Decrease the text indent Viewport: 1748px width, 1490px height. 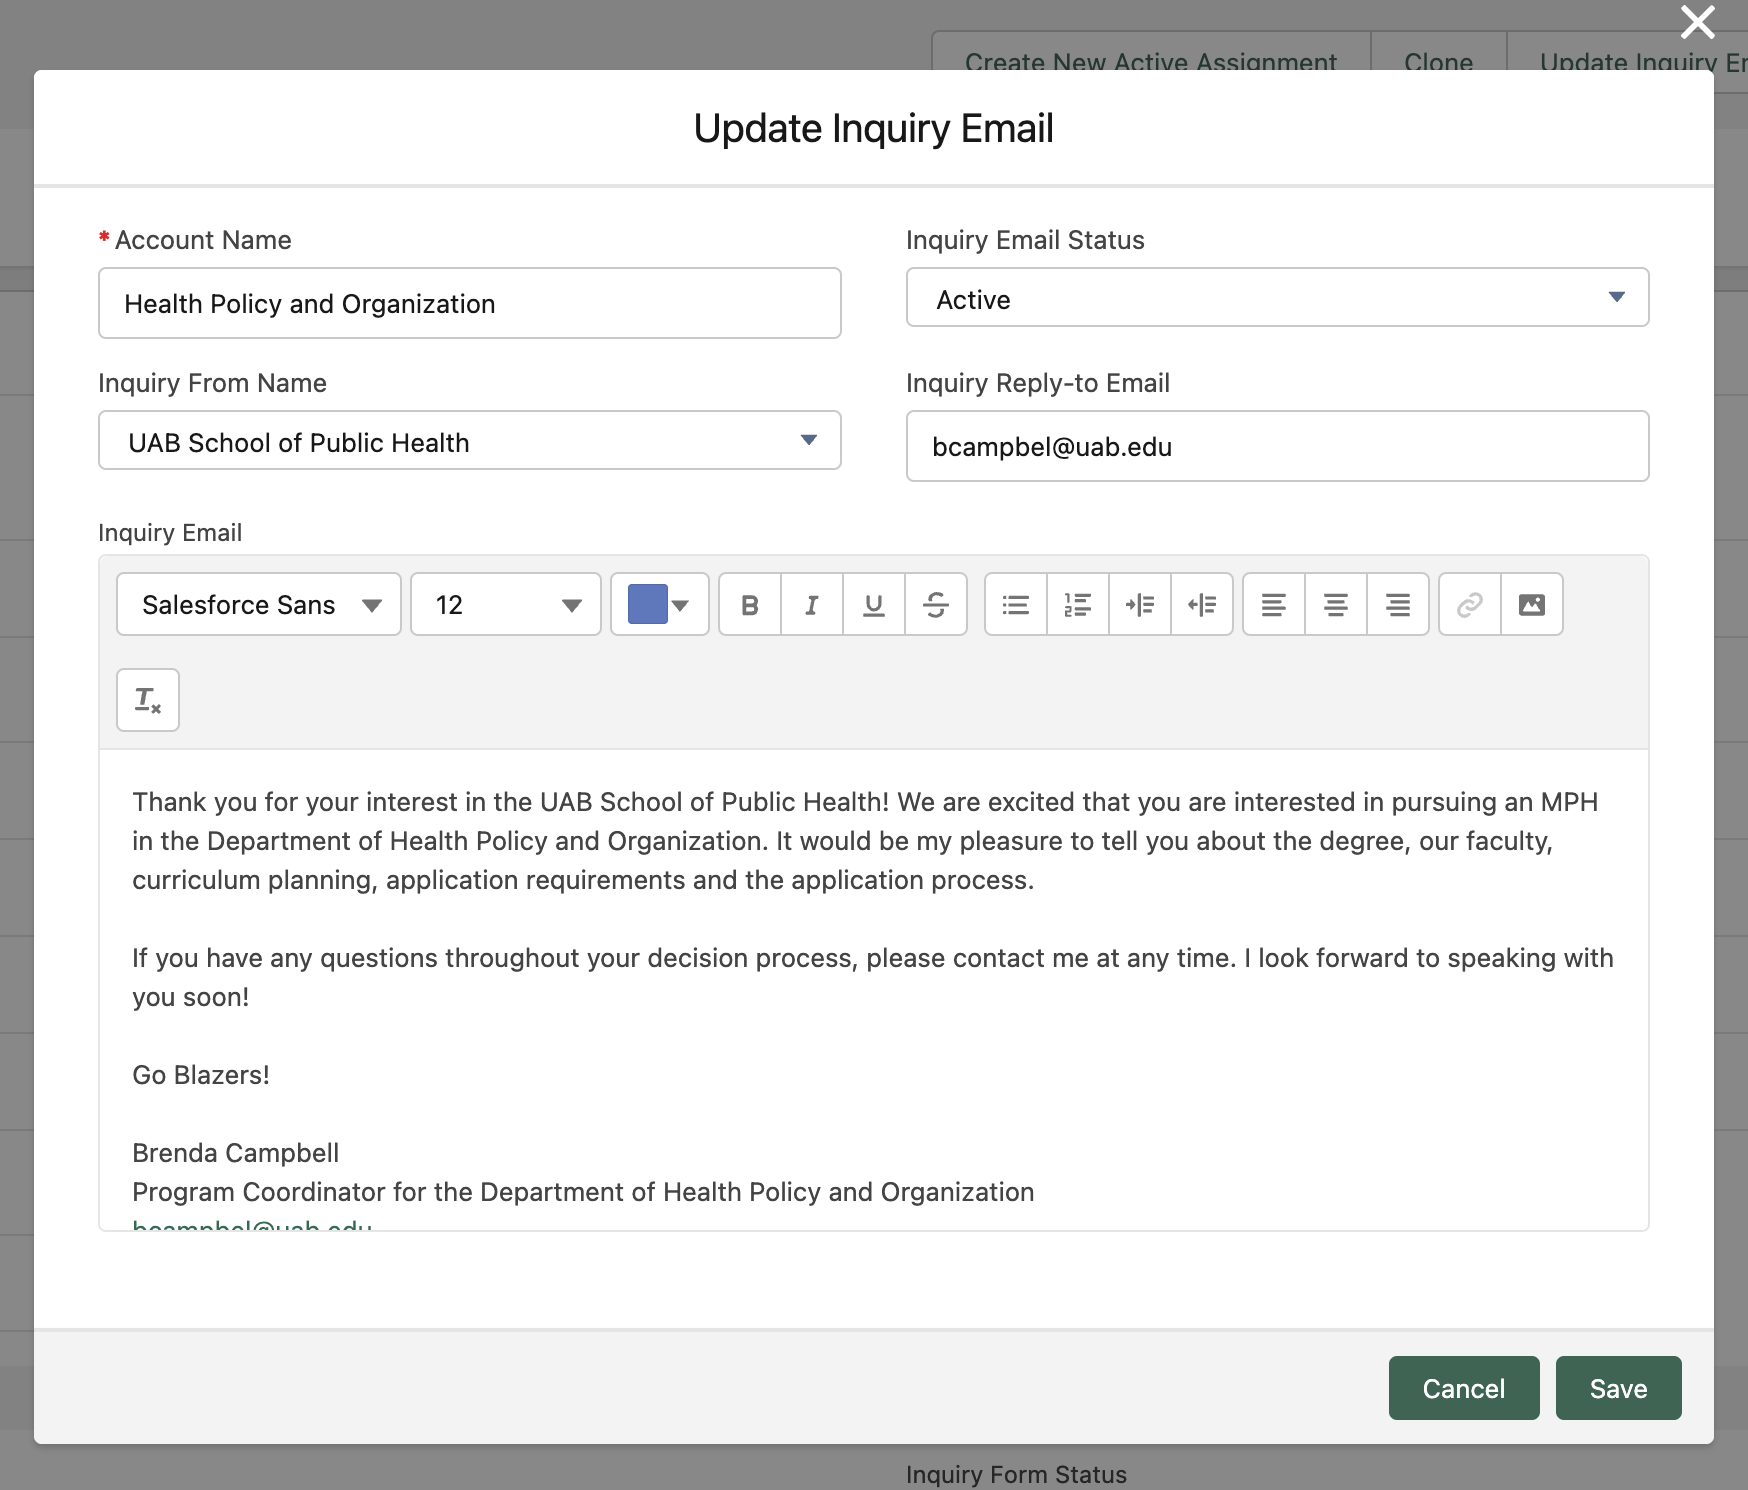pyautogui.click(x=1203, y=604)
